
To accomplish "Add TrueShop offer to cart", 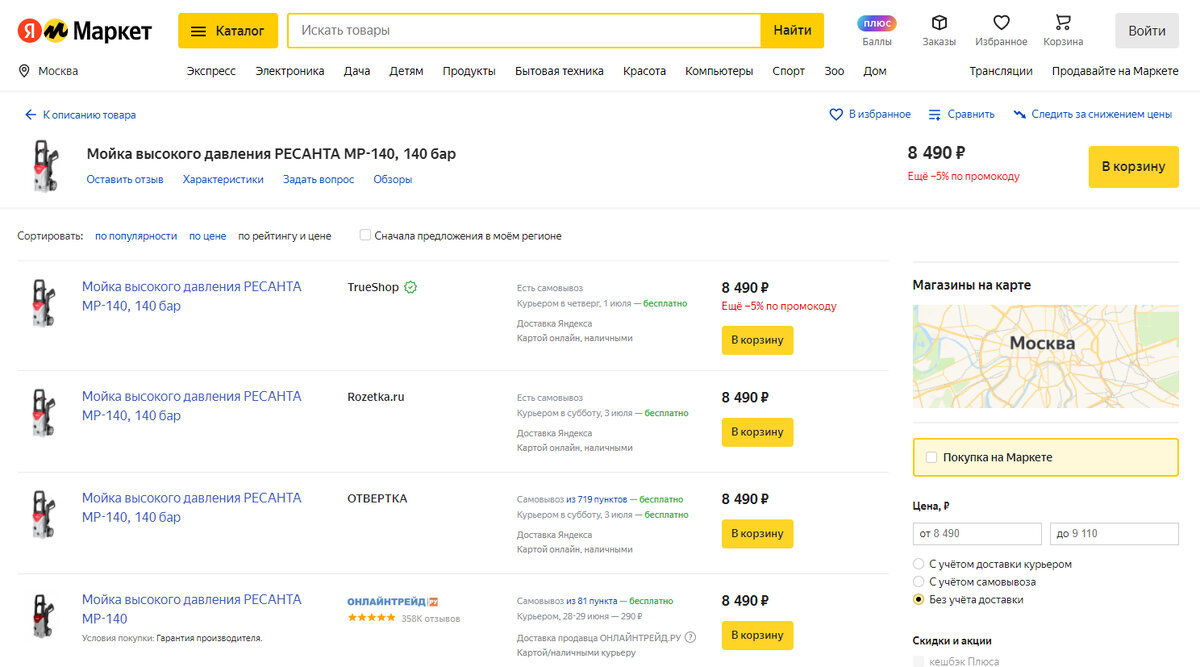I will coord(757,340).
